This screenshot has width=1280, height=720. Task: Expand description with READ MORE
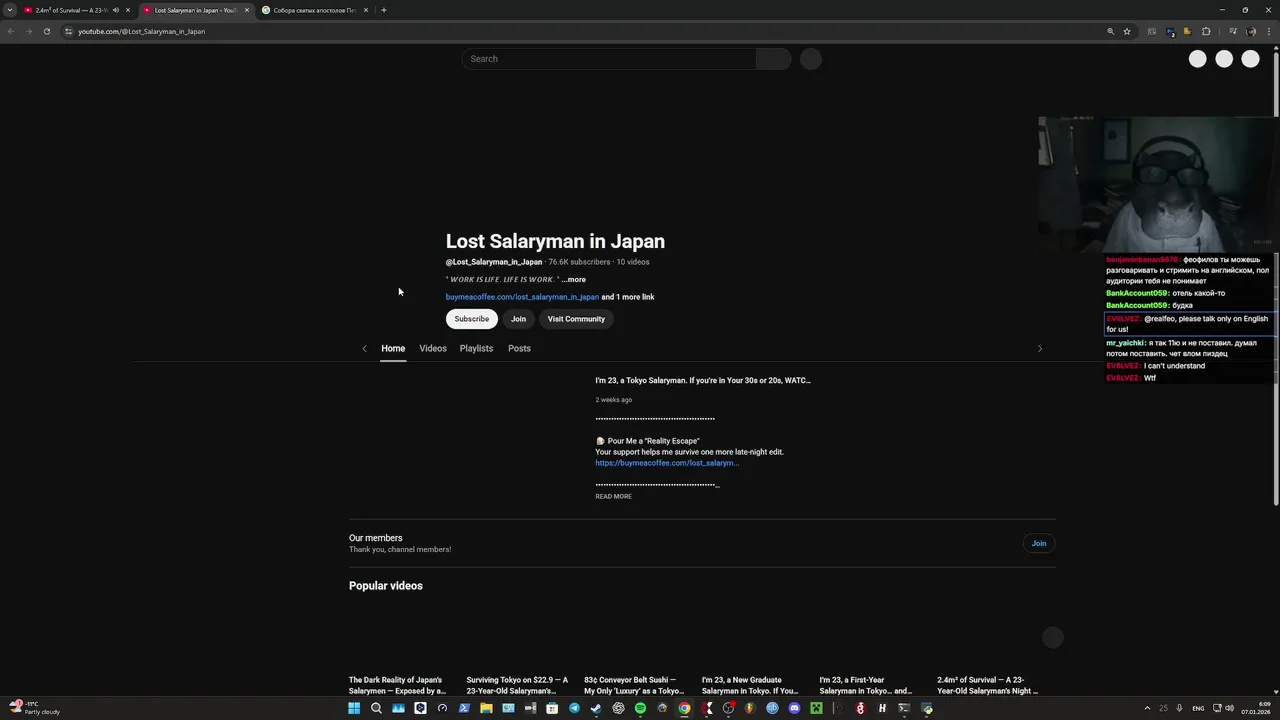pyautogui.click(x=613, y=496)
